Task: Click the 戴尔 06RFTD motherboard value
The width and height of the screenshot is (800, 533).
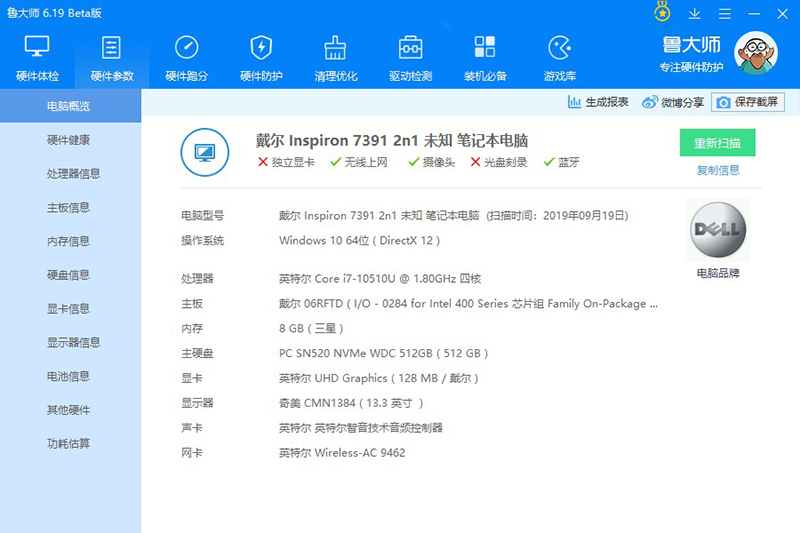Action: coord(468,303)
